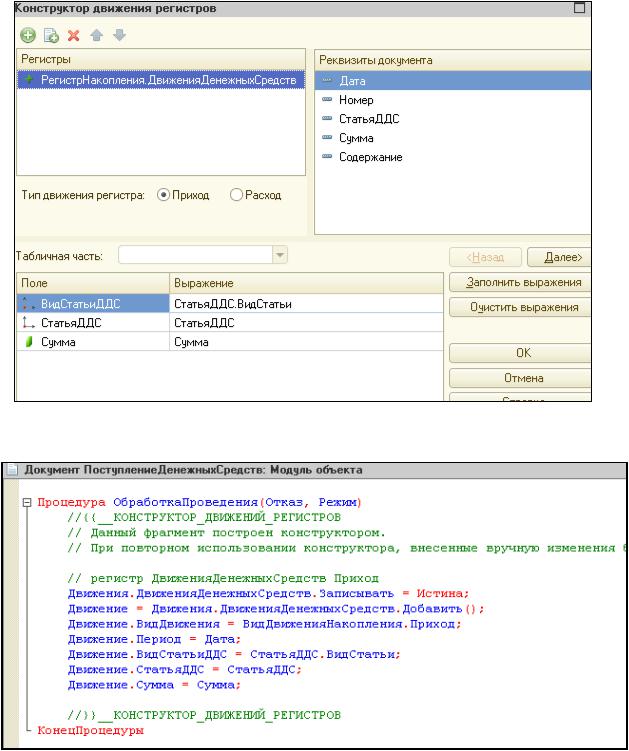Click the red Delete X icon
629x751 pixels.
coord(73,35)
